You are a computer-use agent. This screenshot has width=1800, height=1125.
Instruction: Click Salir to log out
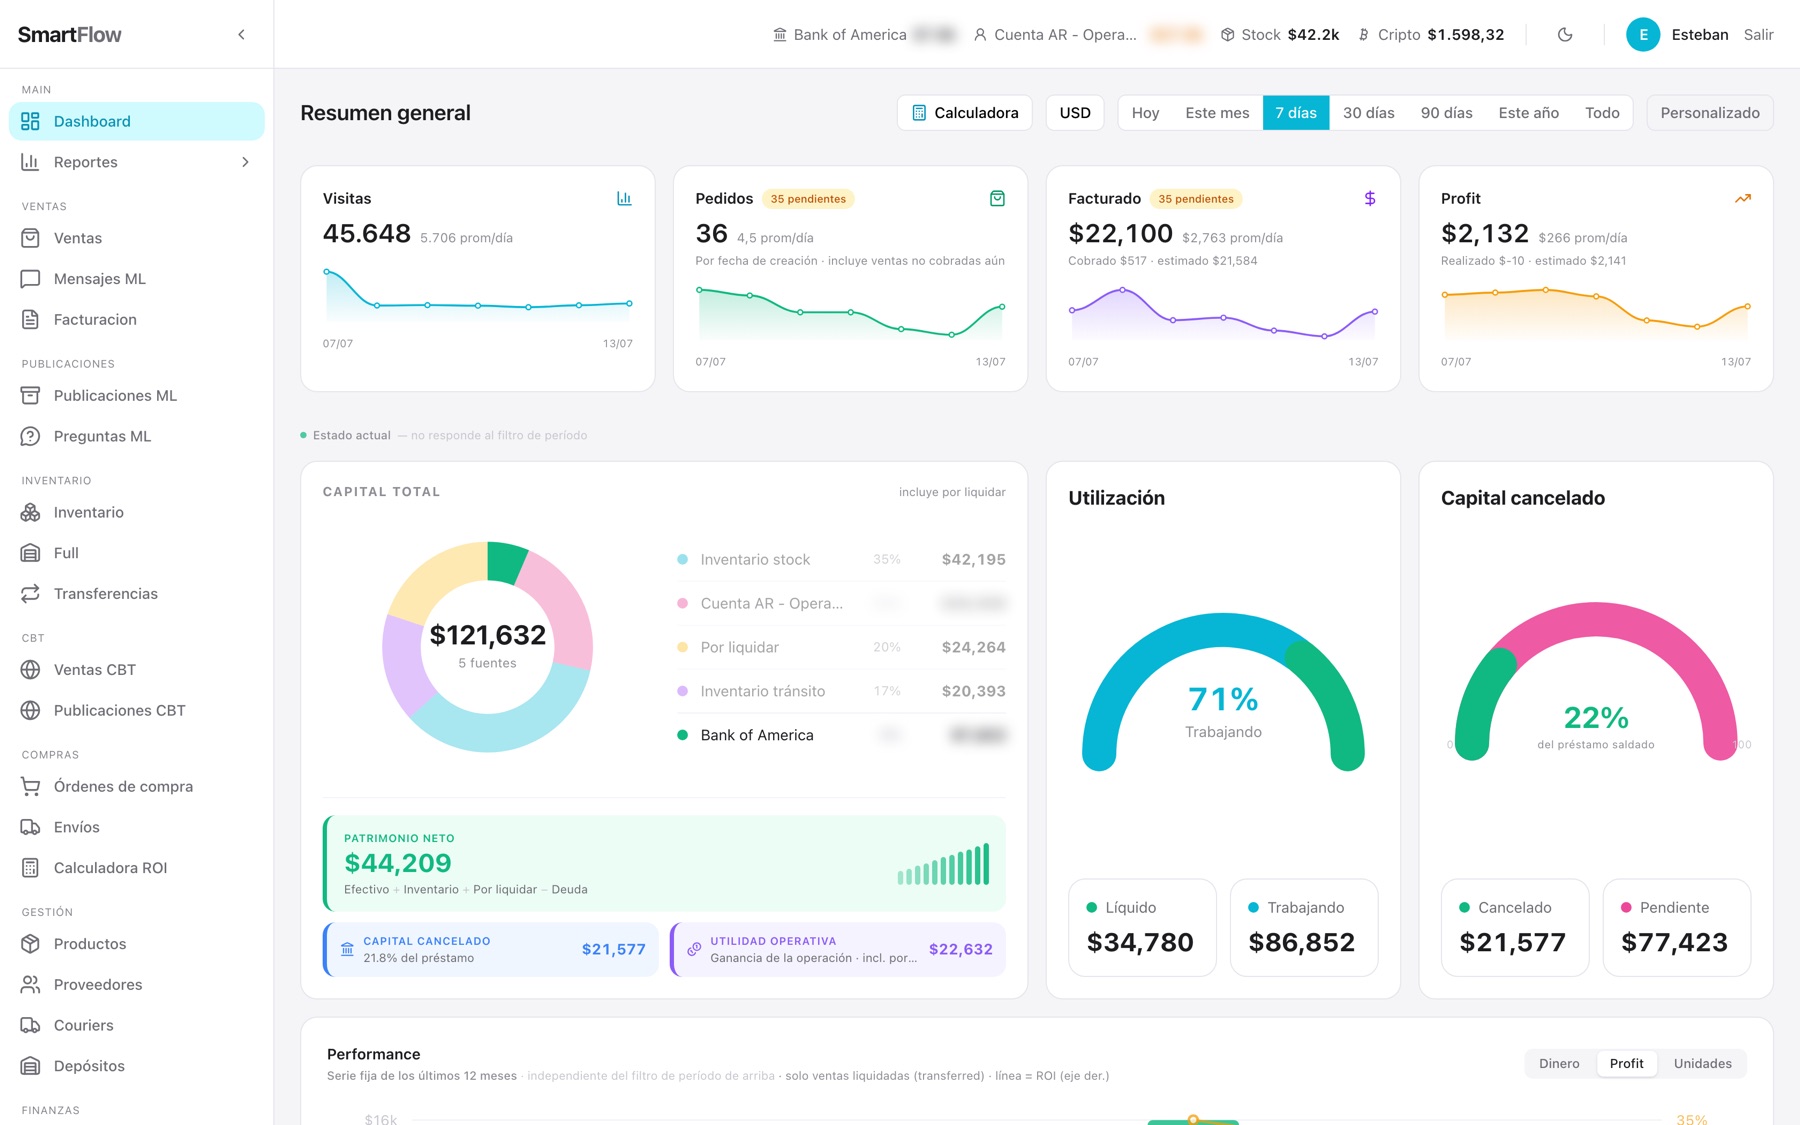1758,34
